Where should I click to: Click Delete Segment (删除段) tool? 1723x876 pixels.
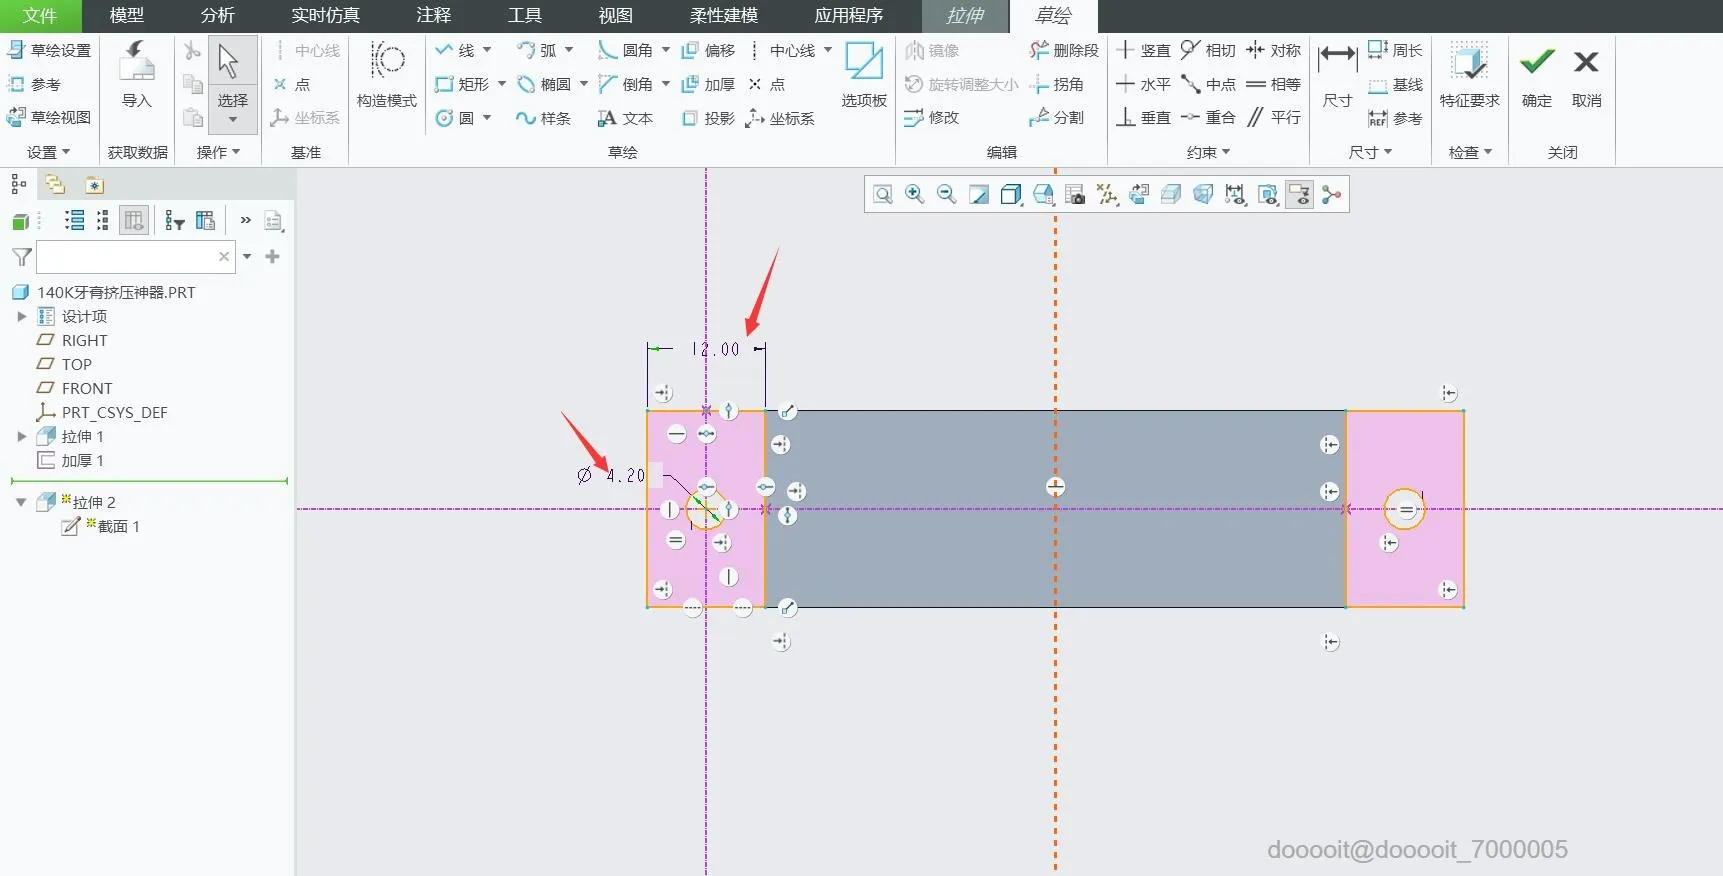click(x=1064, y=50)
